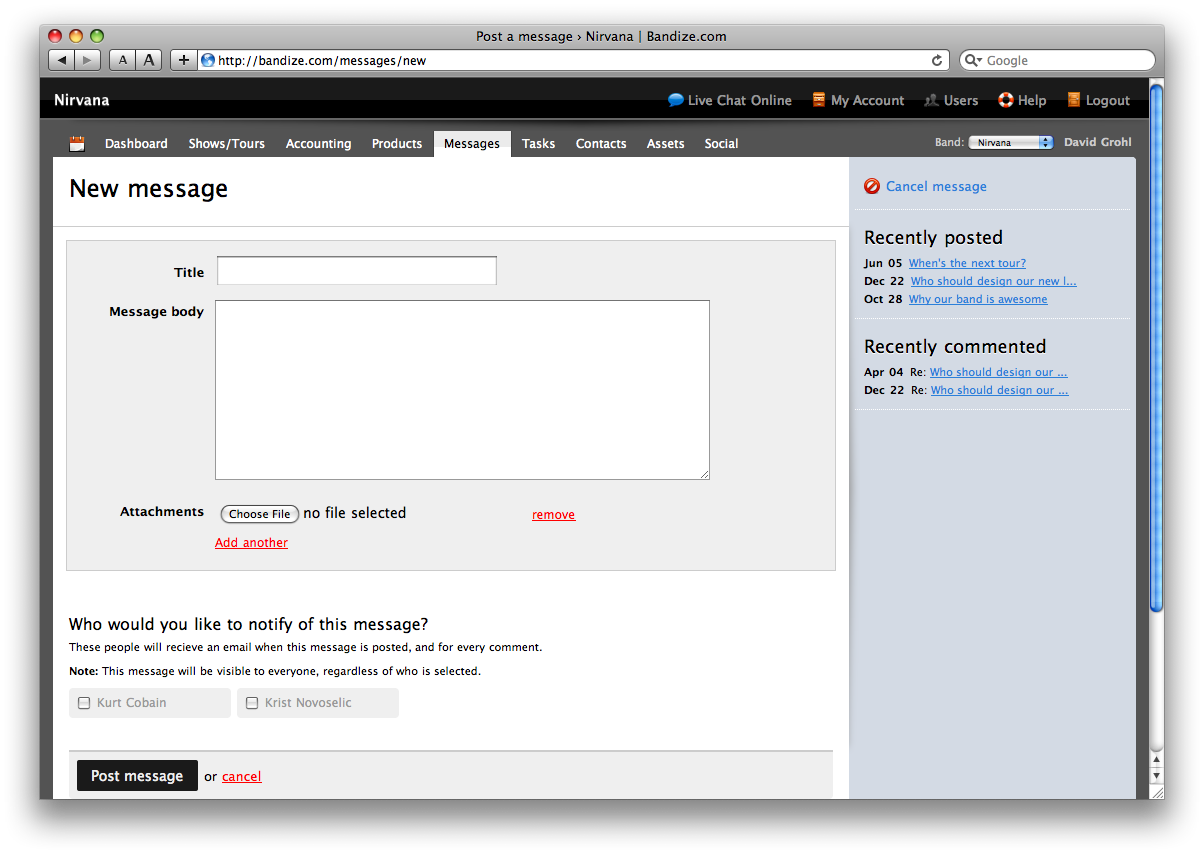Open the Apr 04 recently commented link

tap(998, 372)
